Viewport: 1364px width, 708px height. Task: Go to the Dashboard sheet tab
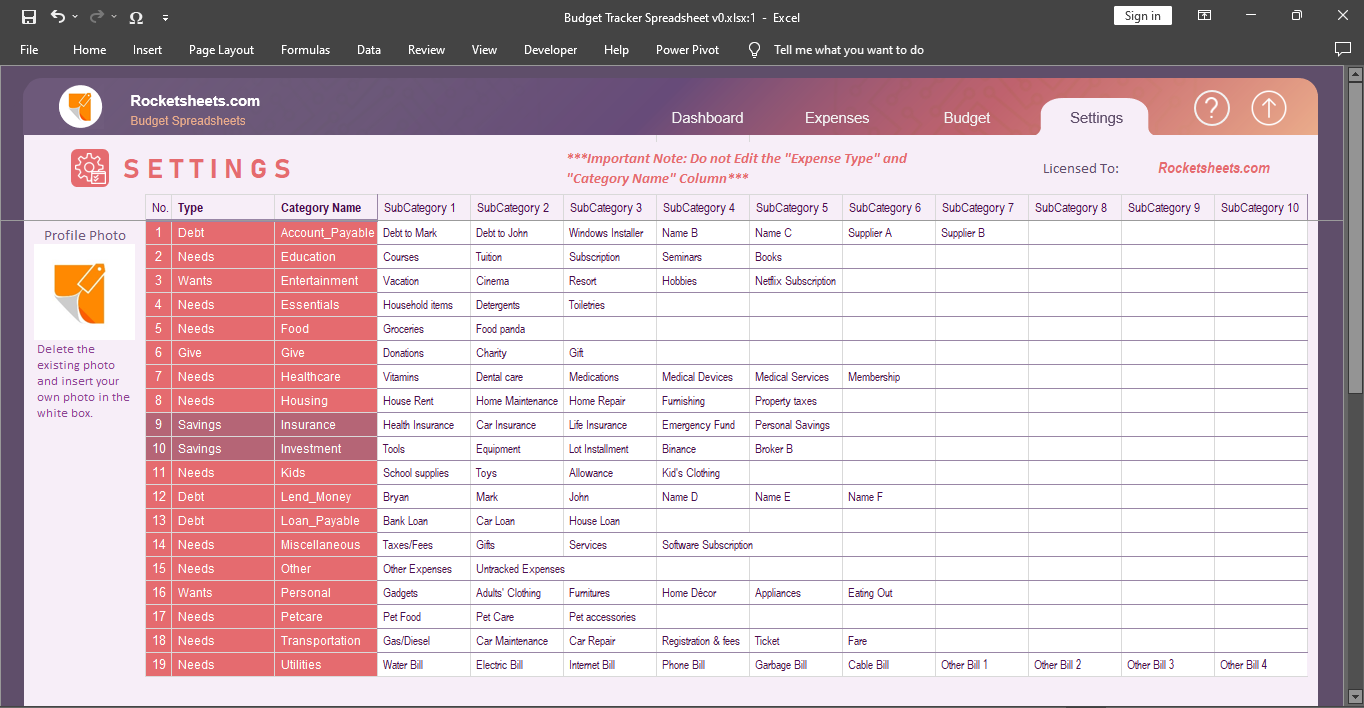tap(707, 118)
